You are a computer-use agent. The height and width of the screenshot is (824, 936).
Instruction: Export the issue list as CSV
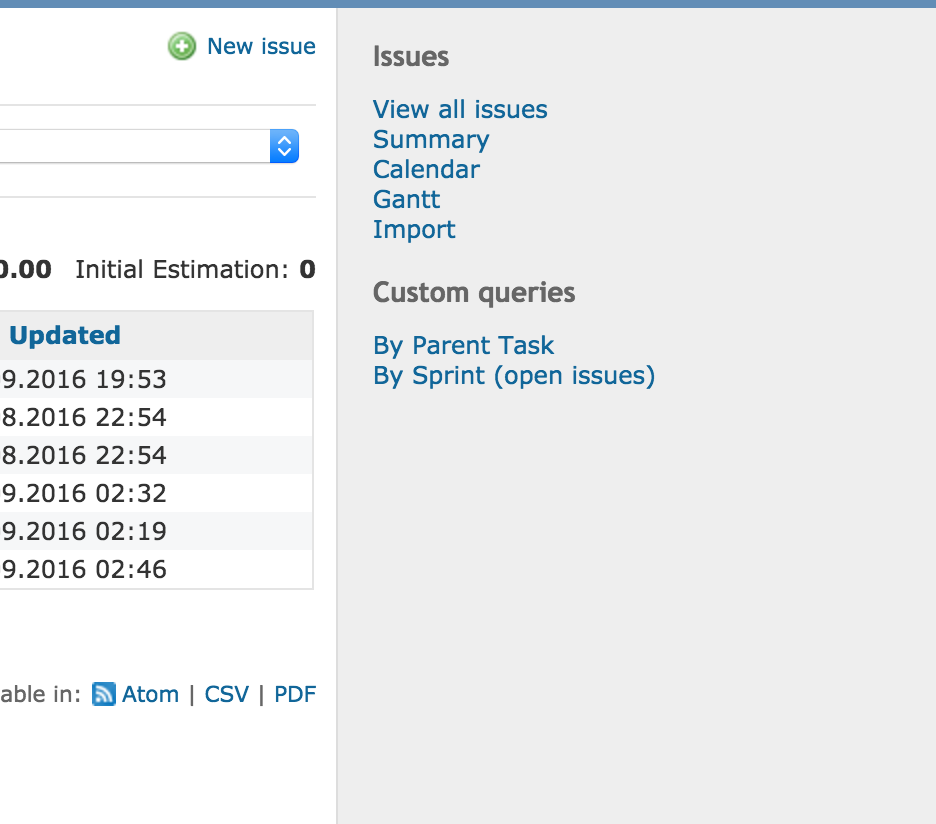click(x=227, y=694)
